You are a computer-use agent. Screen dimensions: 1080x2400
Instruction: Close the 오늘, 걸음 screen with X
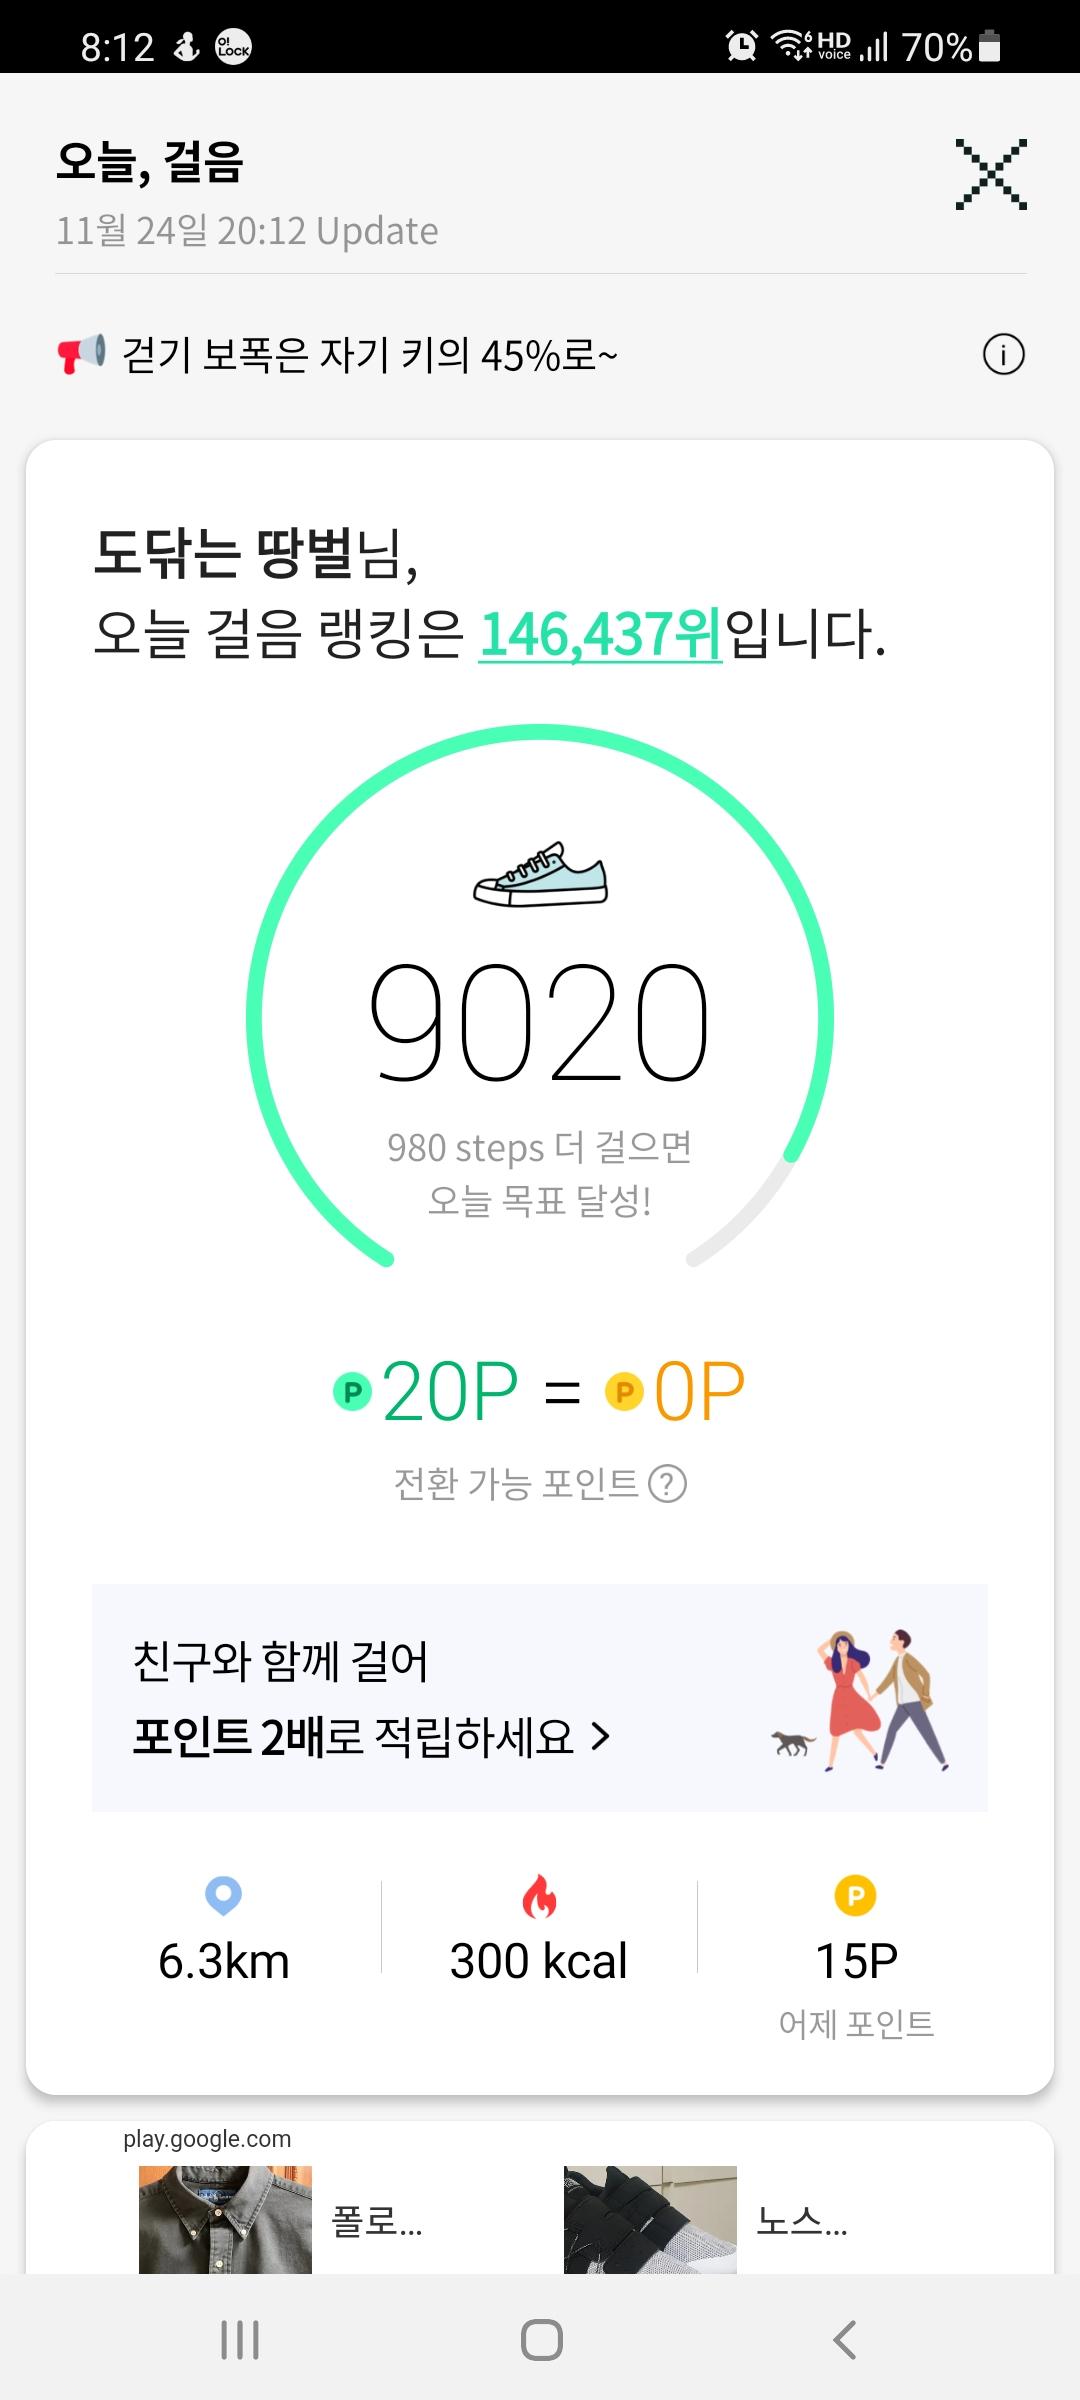[x=990, y=174]
